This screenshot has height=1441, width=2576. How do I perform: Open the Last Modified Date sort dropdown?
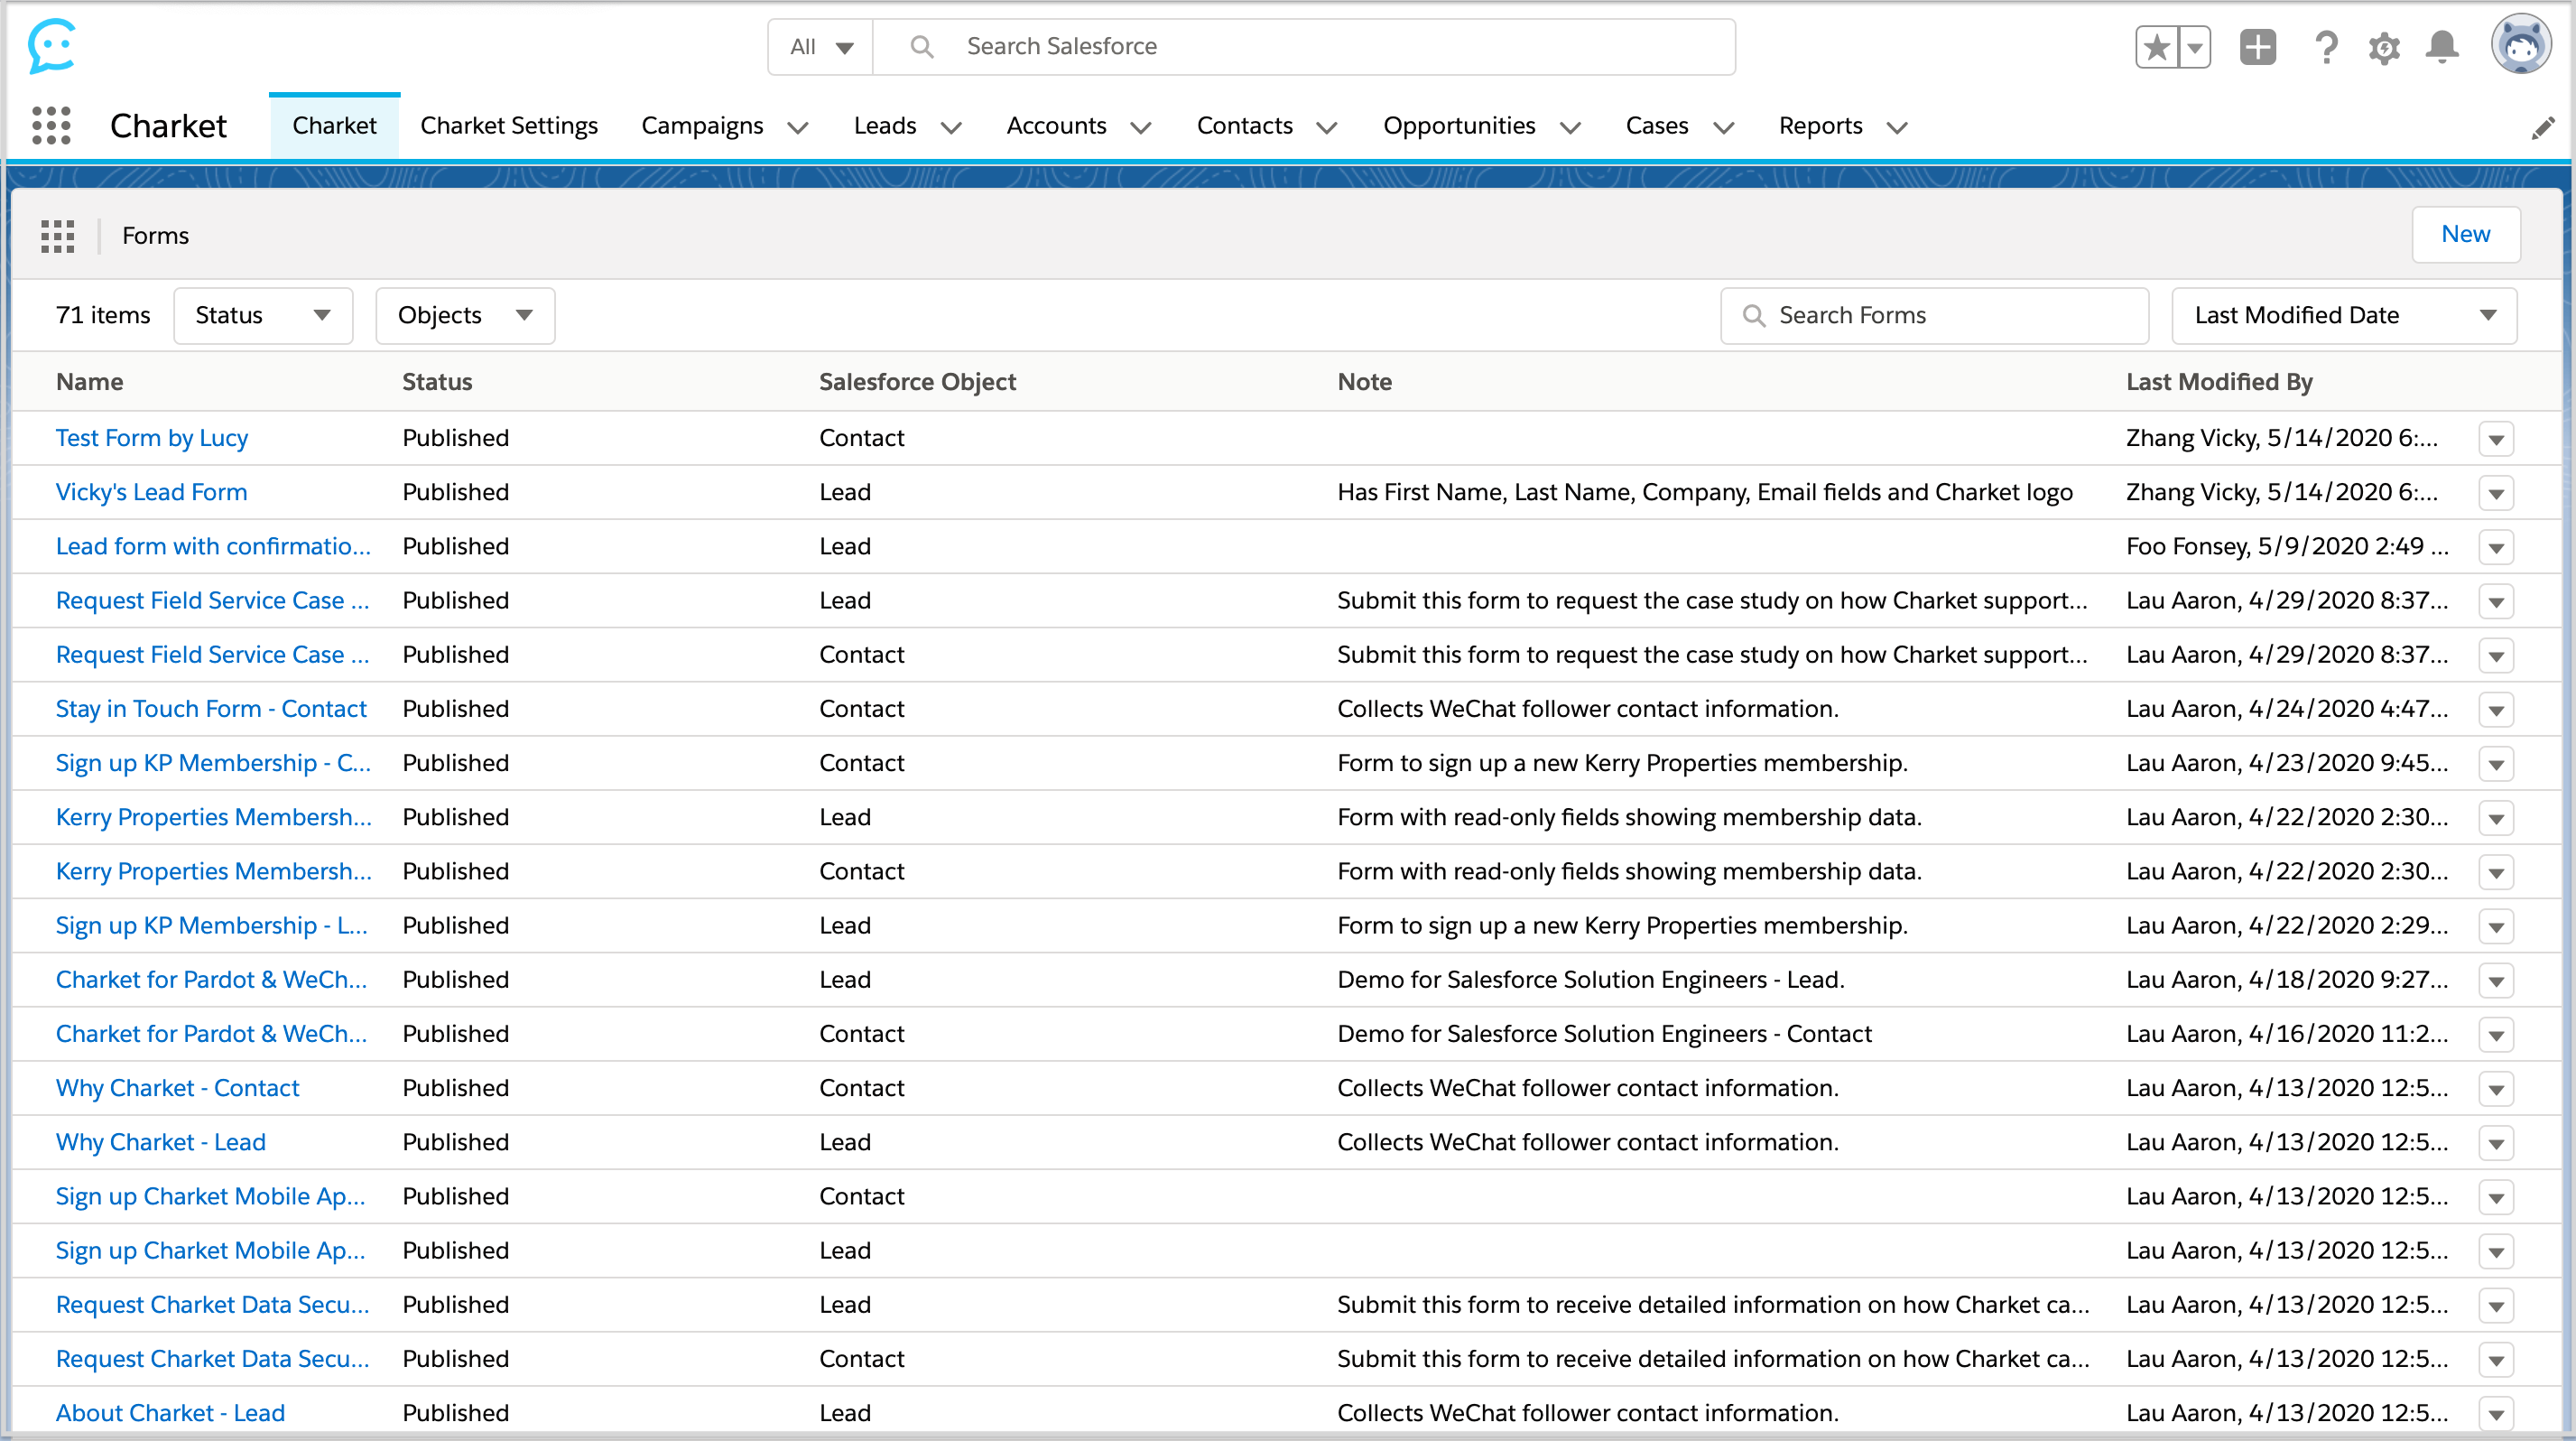point(2344,316)
